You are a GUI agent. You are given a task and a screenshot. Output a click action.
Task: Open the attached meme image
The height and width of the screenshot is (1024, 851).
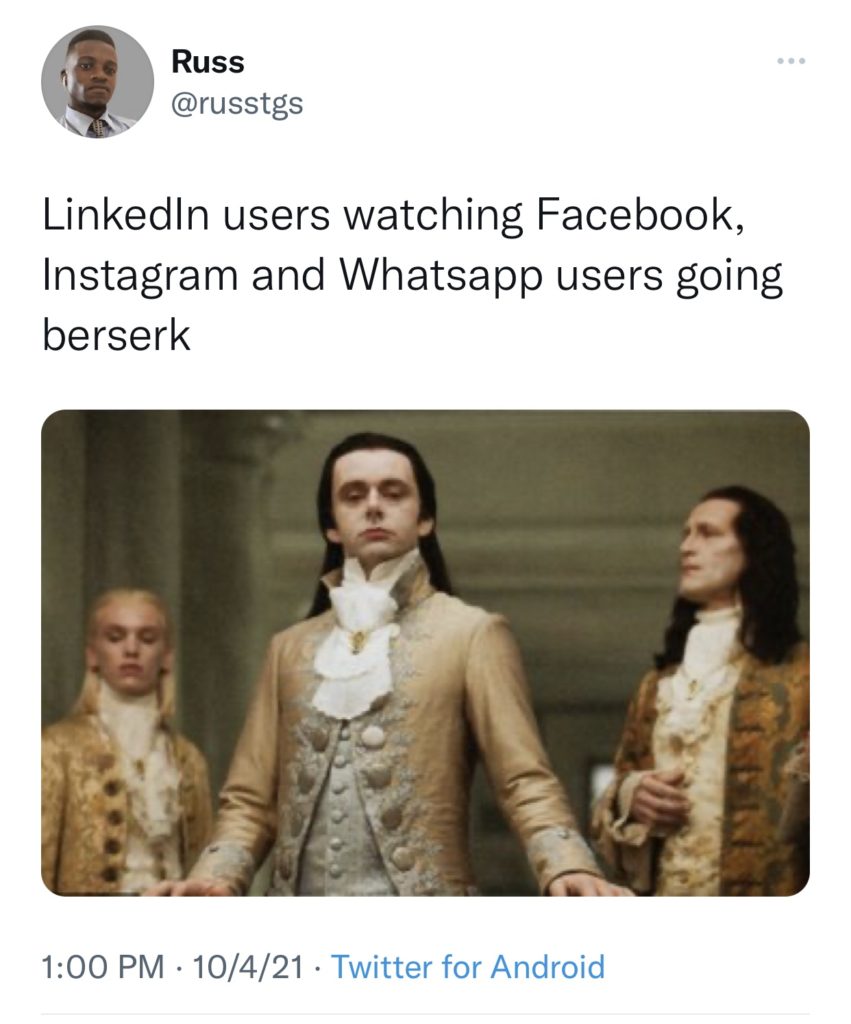425,652
